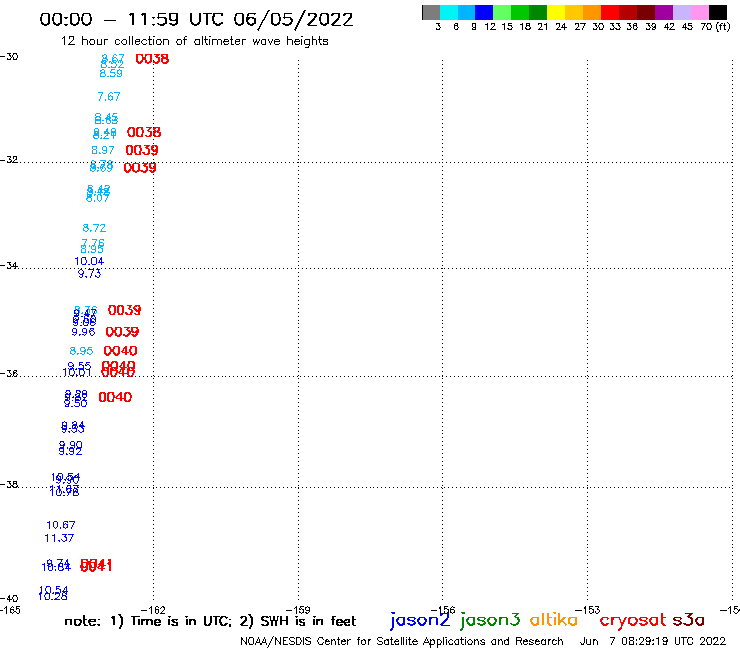The width and height of the screenshot is (740, 650).
Task: Click the -162 longitude axis label
Action: (153, 610)
